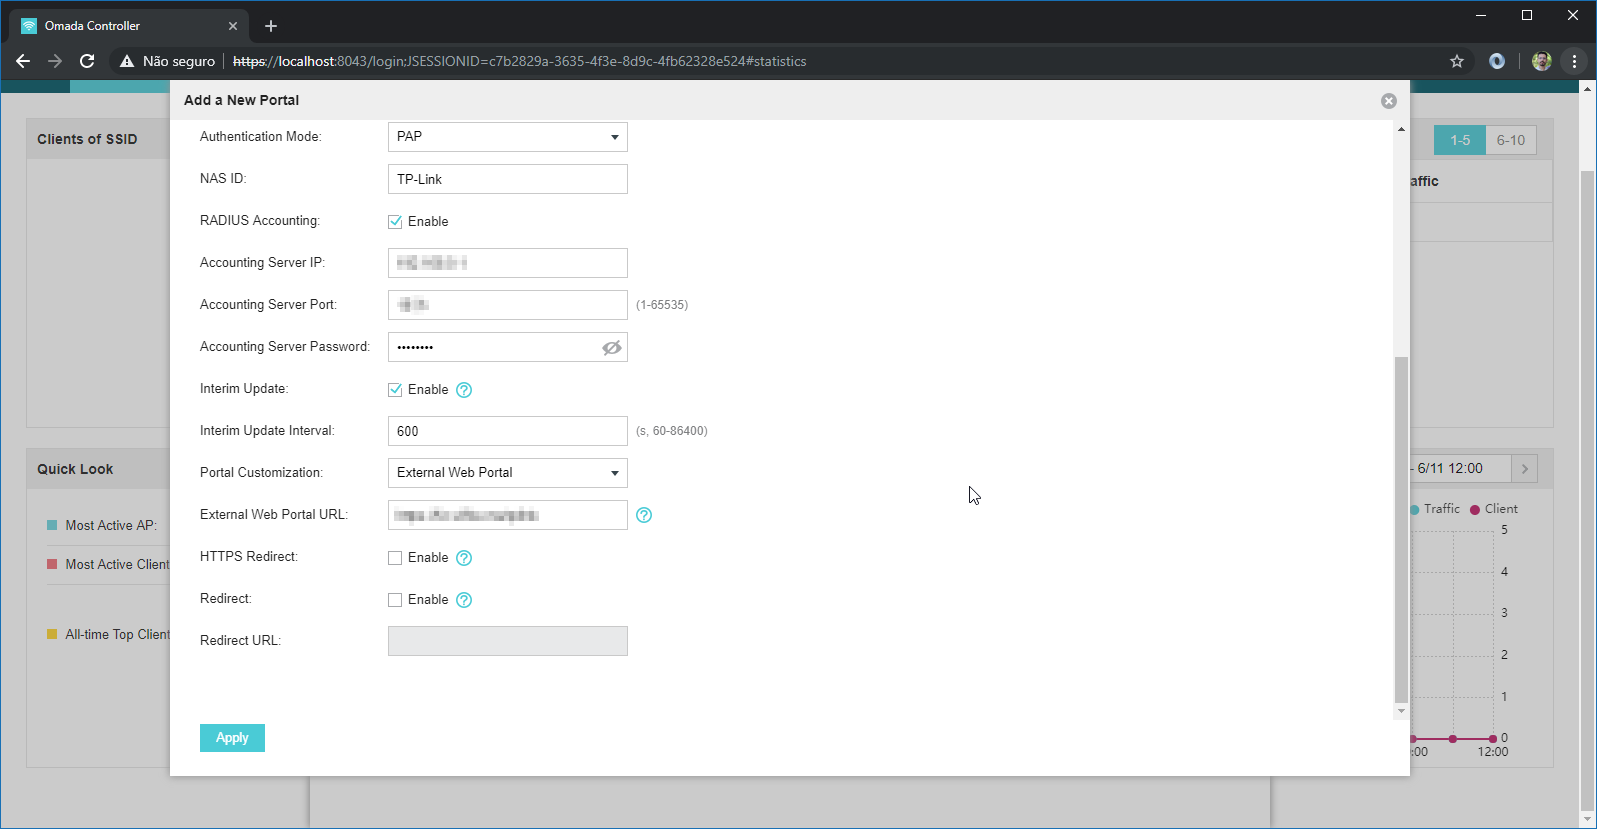1597x829 pixels.
Task: Click the Client legend marker
Action: coord(1475,510)
